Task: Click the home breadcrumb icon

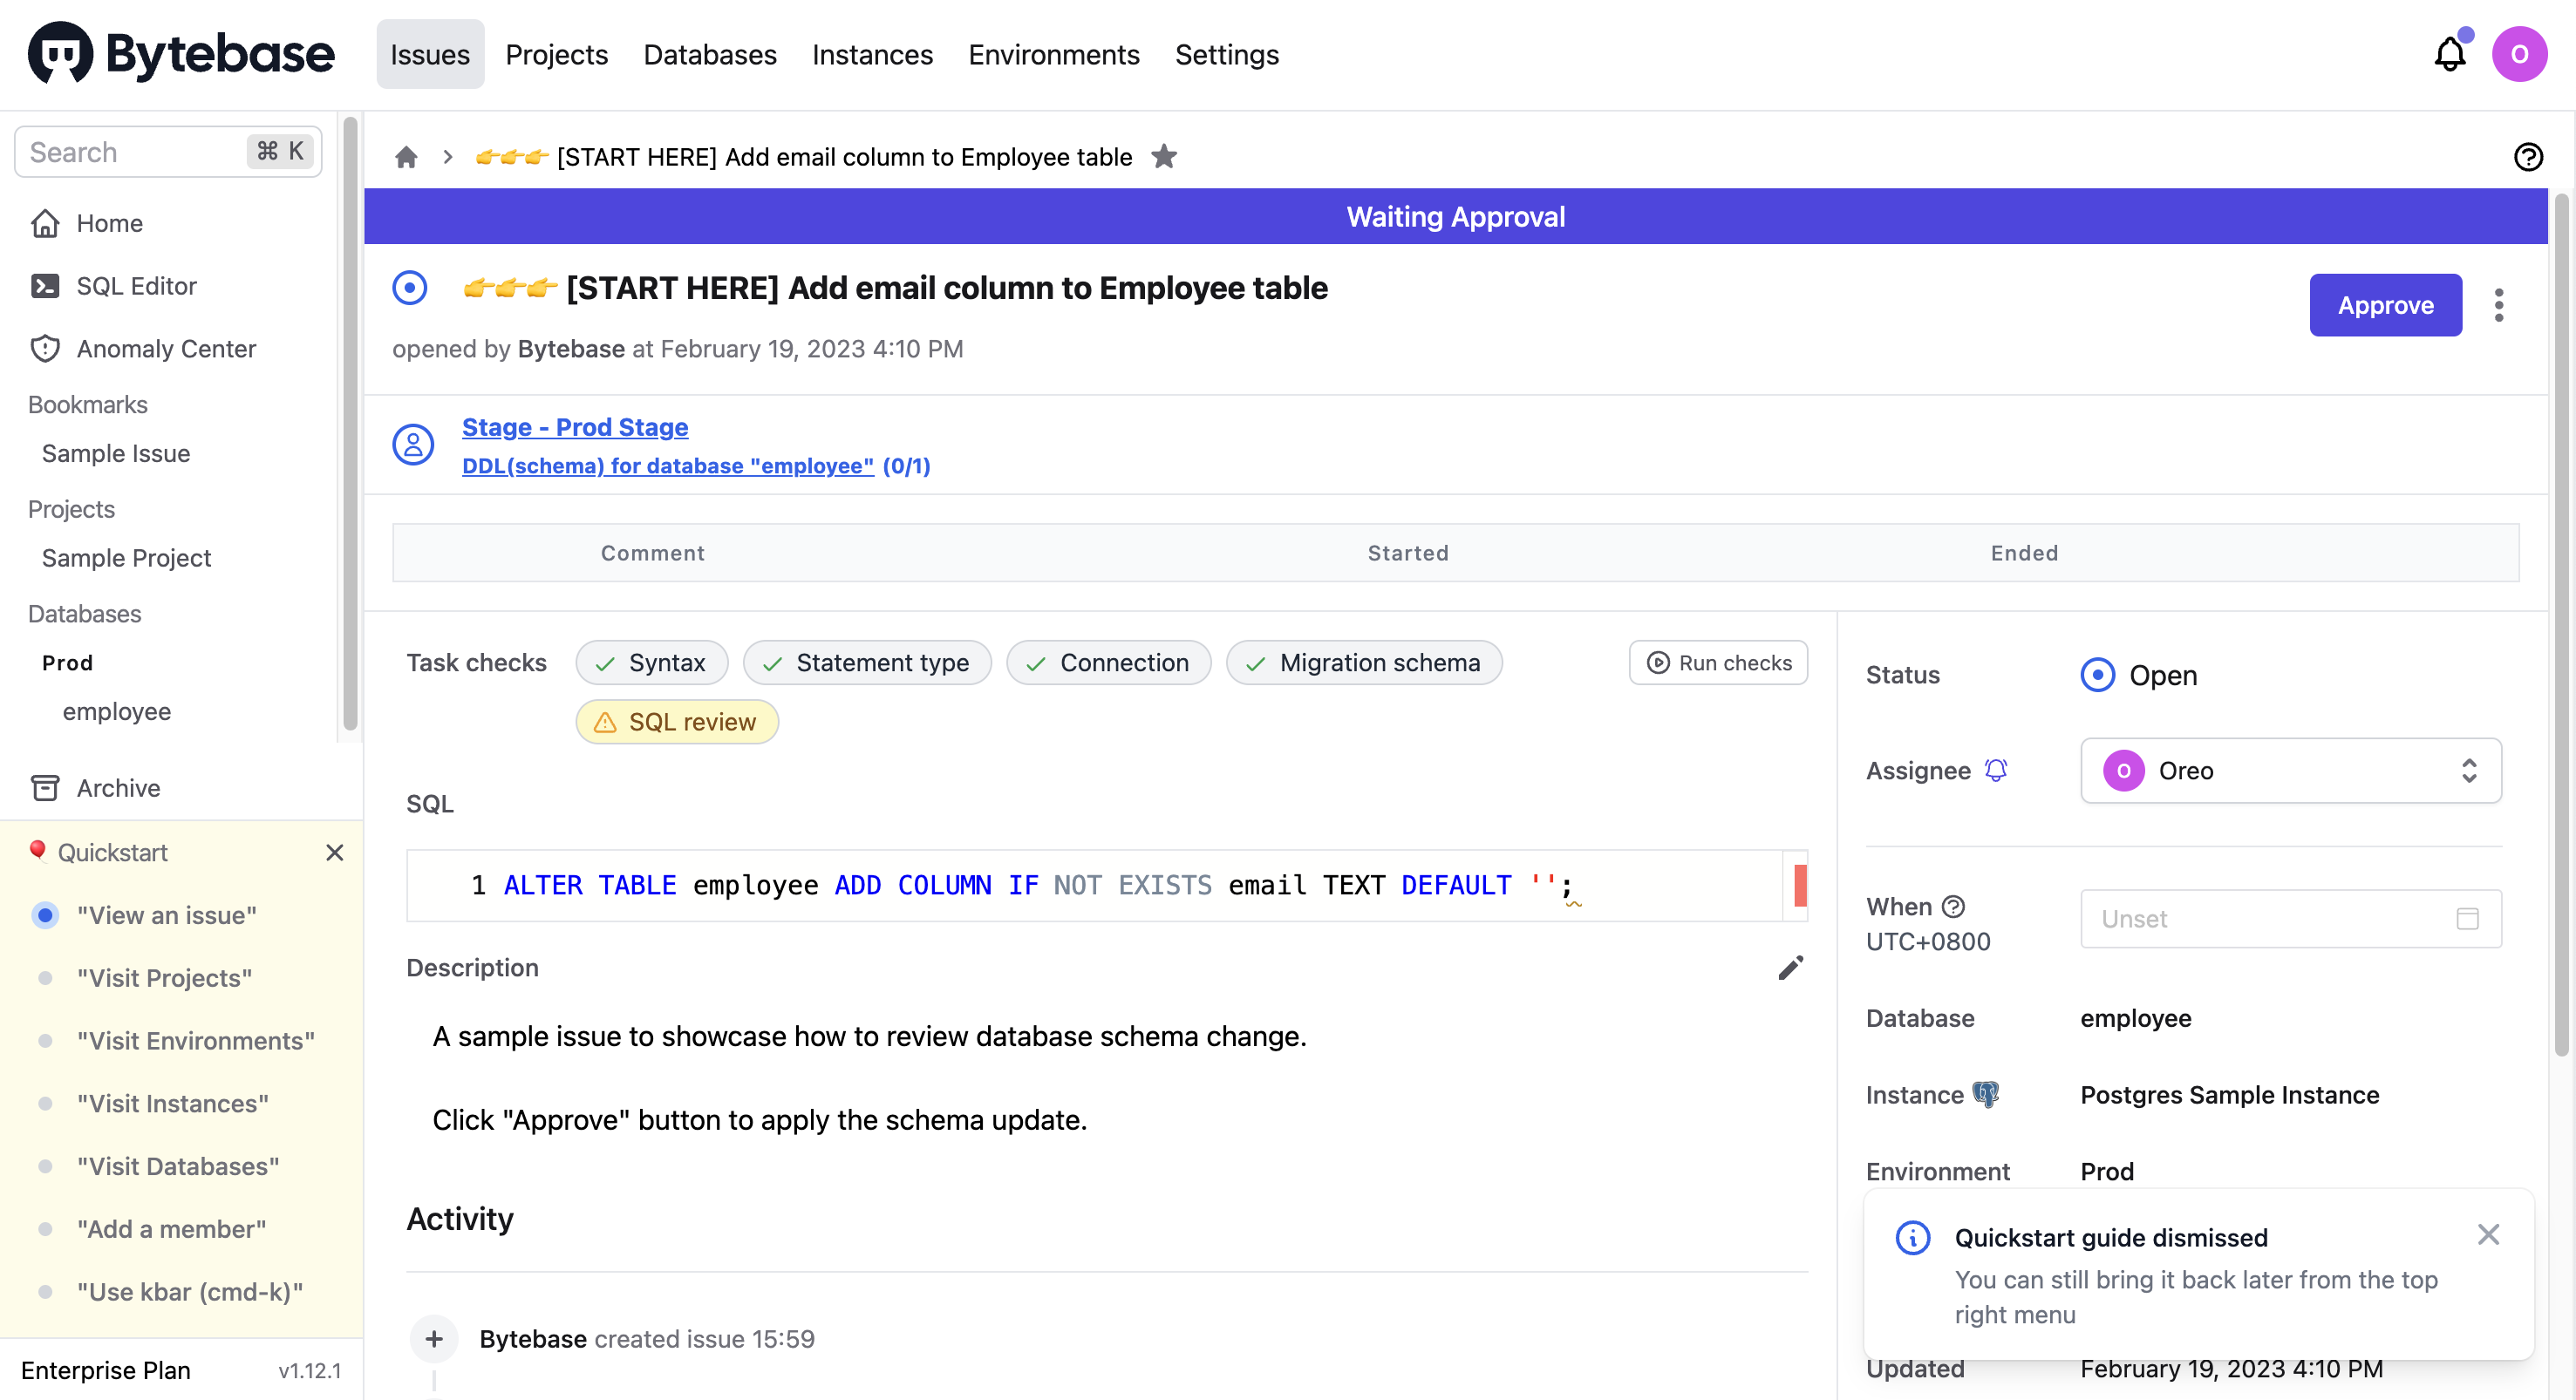Action: (406, 157)
